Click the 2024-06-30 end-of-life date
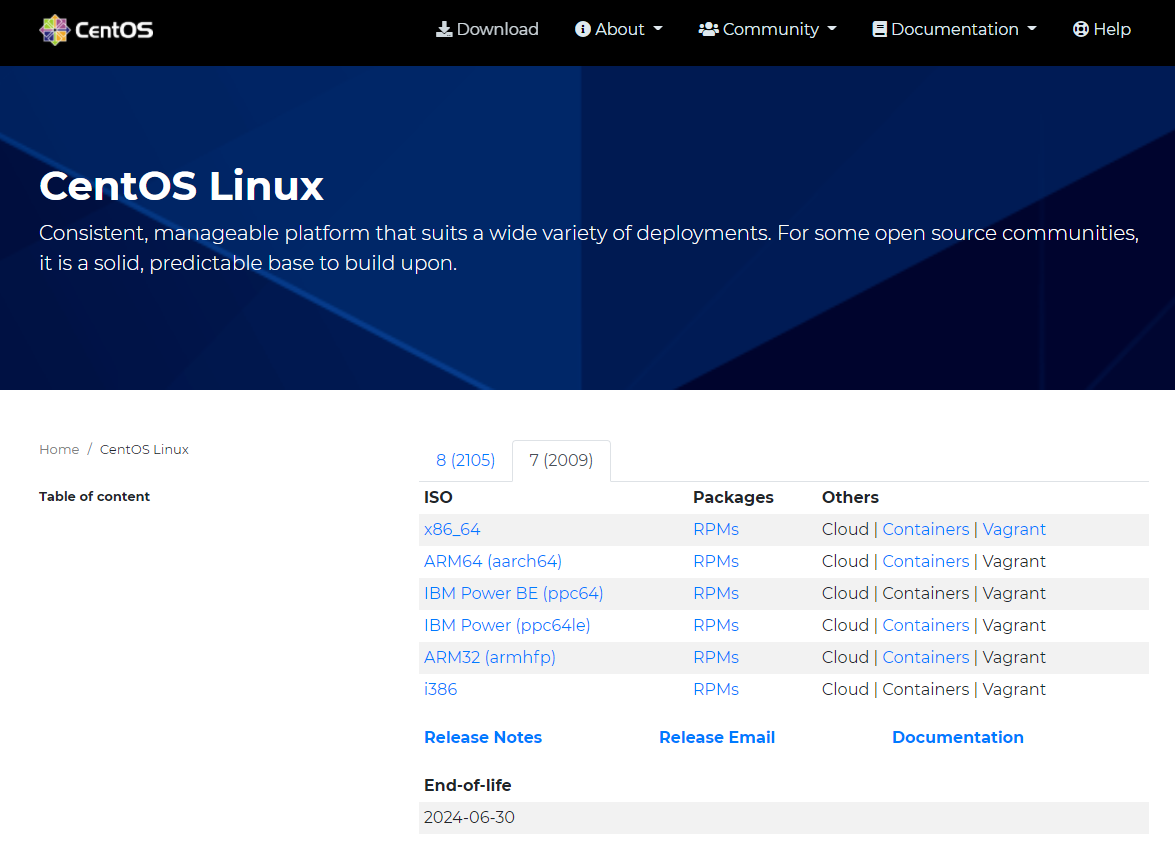Screen dimensions: 1175x858 (469, 818)
